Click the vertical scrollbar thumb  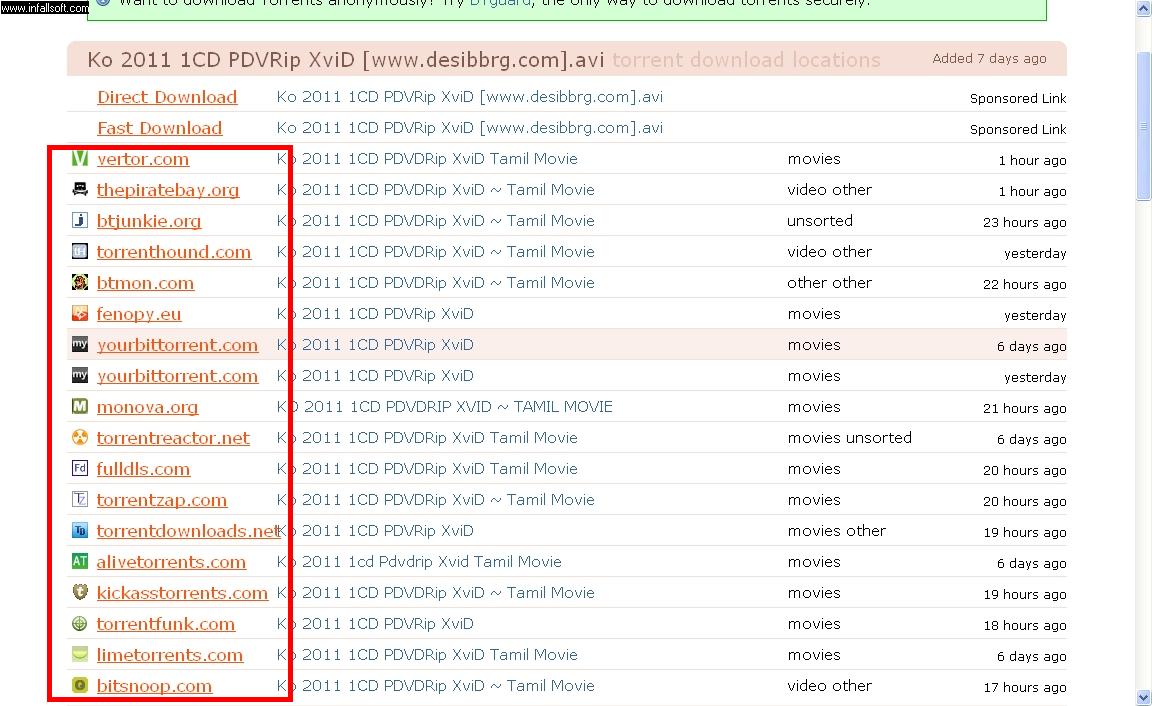(x=1143, y=126)
